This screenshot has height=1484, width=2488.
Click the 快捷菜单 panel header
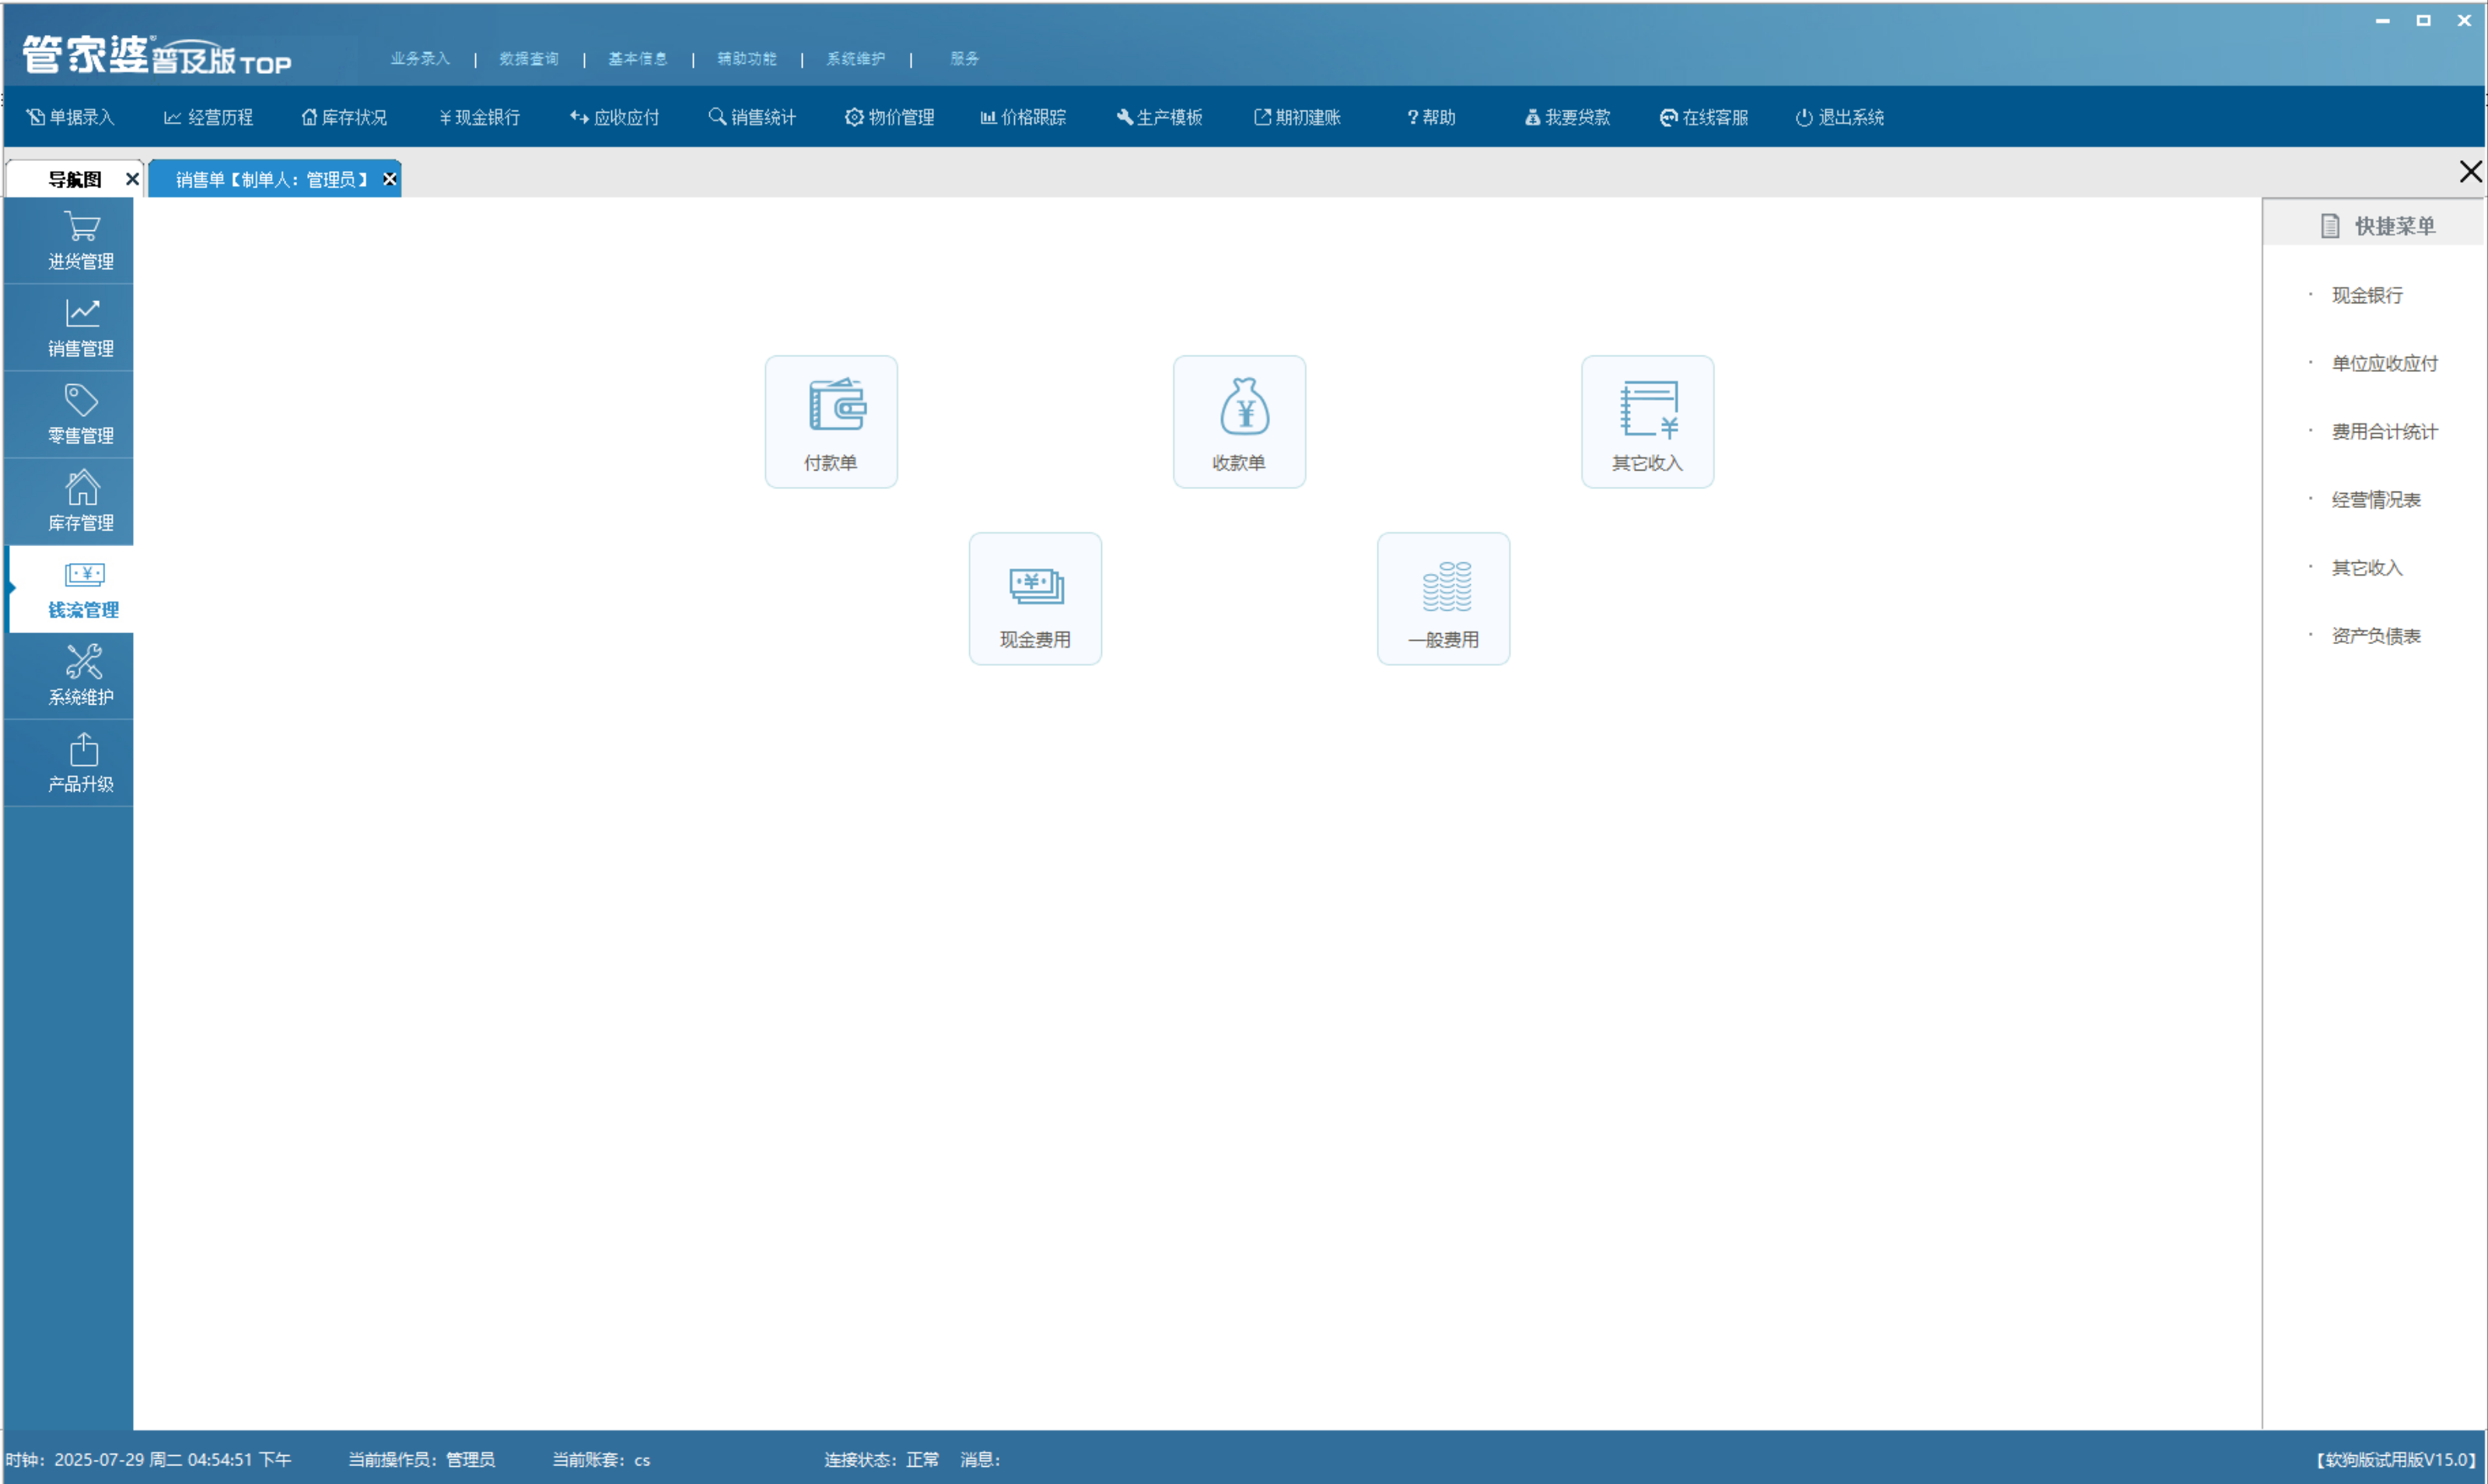pyautogui.click(x=2375, y=225)
